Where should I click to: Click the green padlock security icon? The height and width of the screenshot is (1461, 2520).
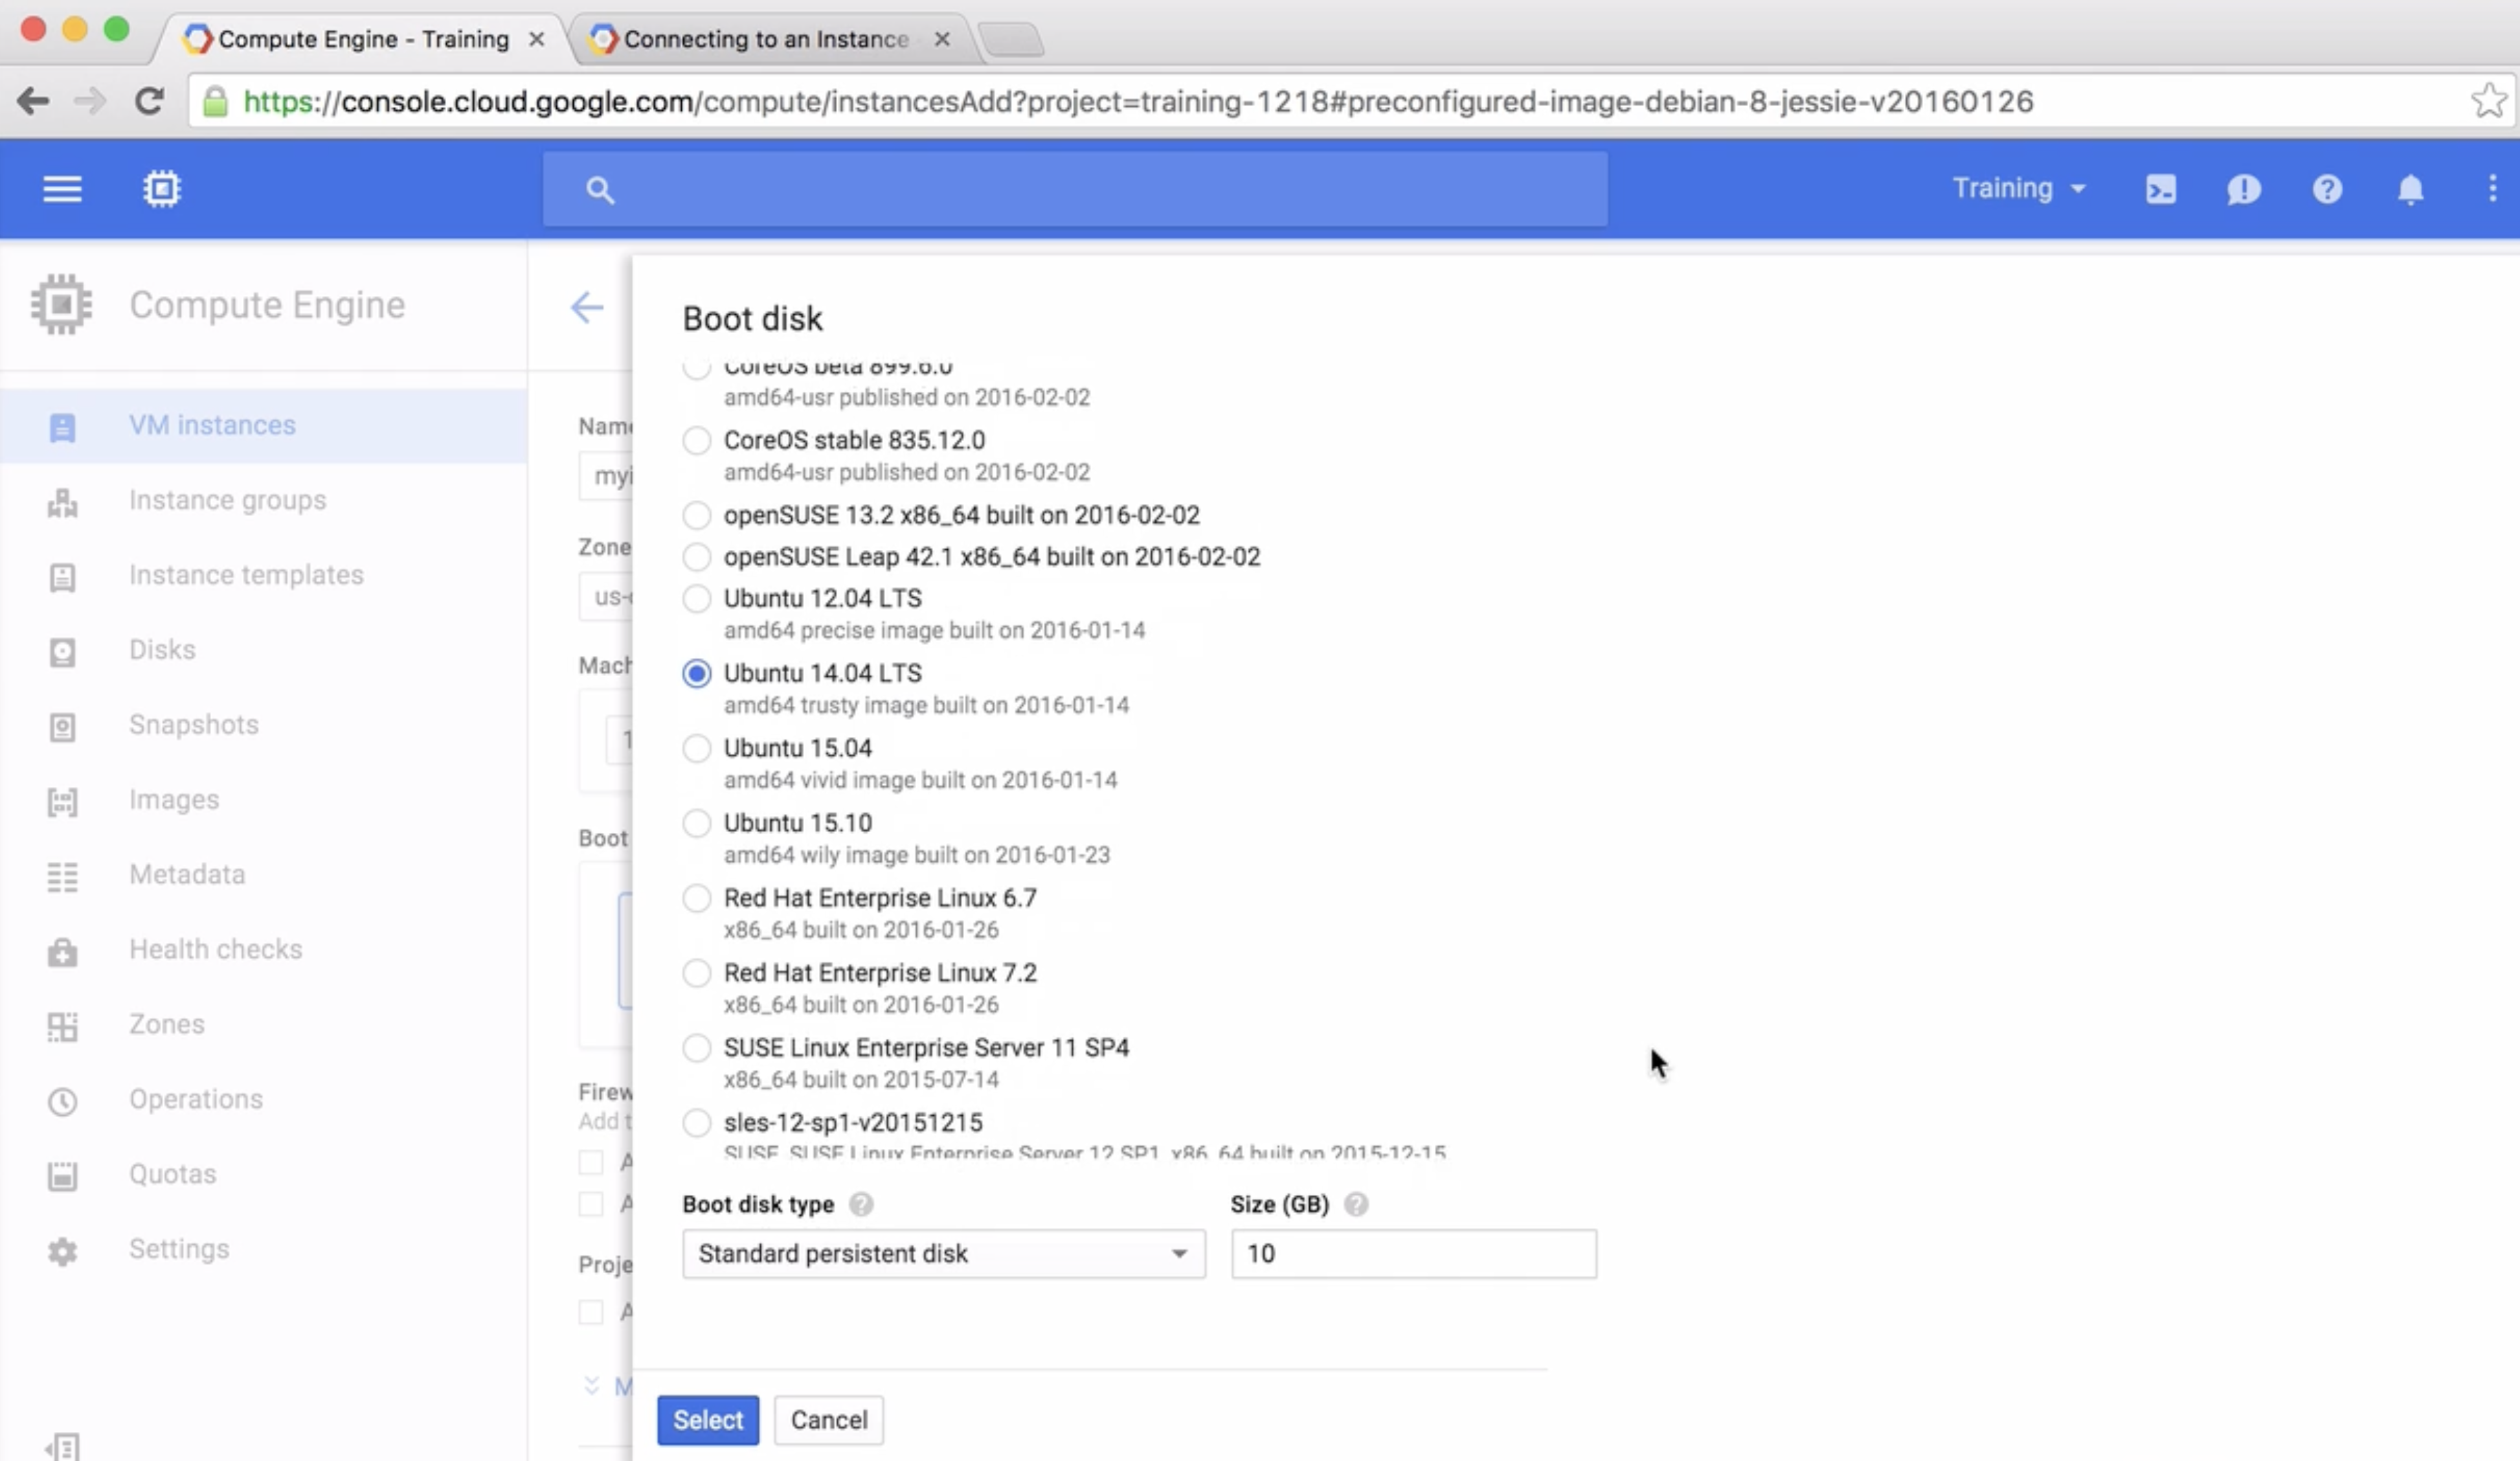click(215, 101)
